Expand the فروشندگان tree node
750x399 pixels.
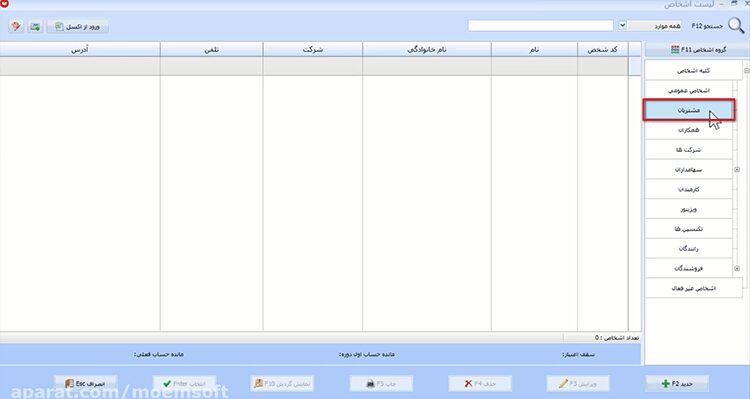[737, 268]
